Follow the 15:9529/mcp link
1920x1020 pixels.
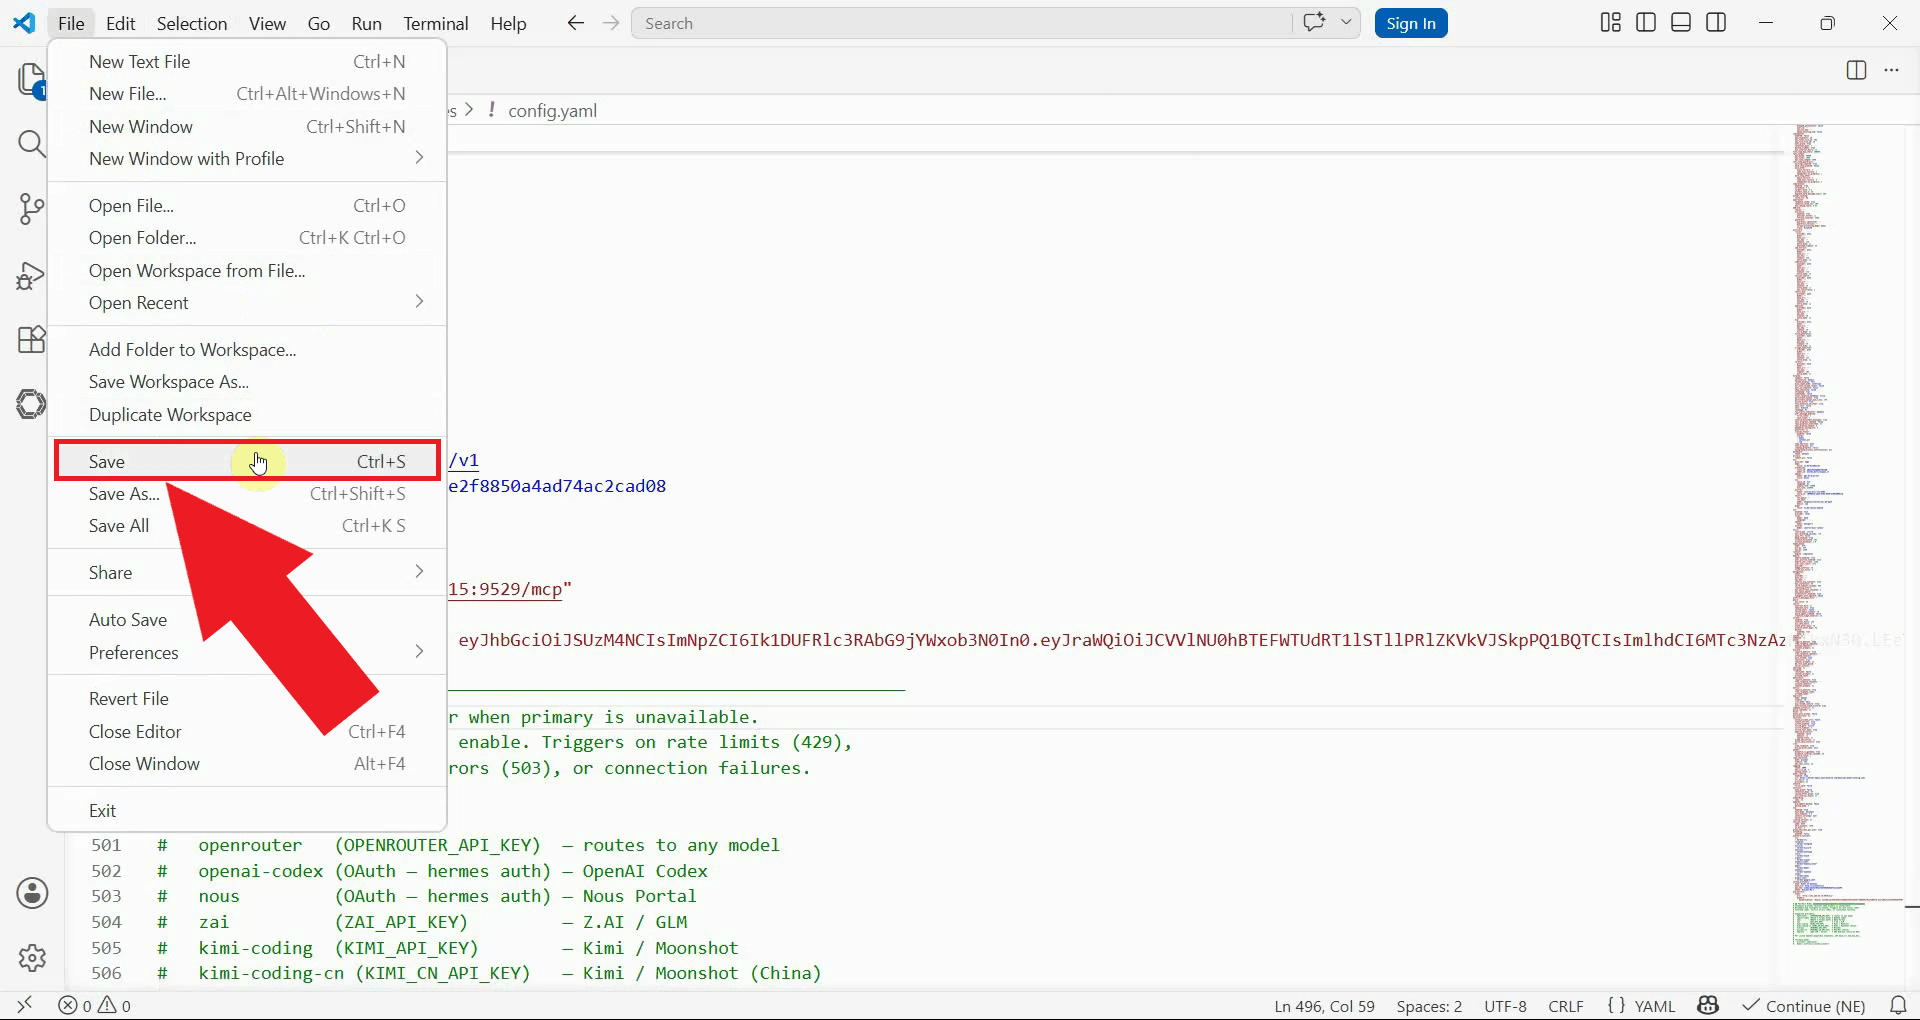pos(506,589)
